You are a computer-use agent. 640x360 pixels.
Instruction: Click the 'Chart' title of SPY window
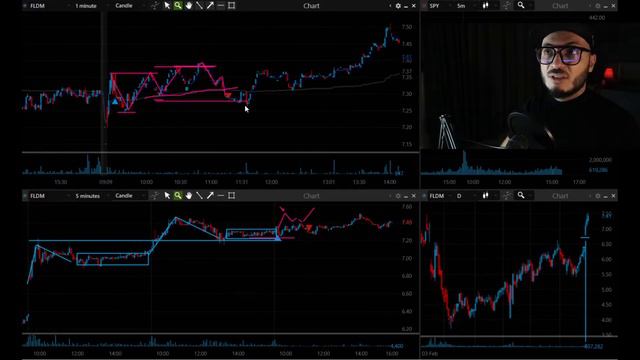pos(560,6)
